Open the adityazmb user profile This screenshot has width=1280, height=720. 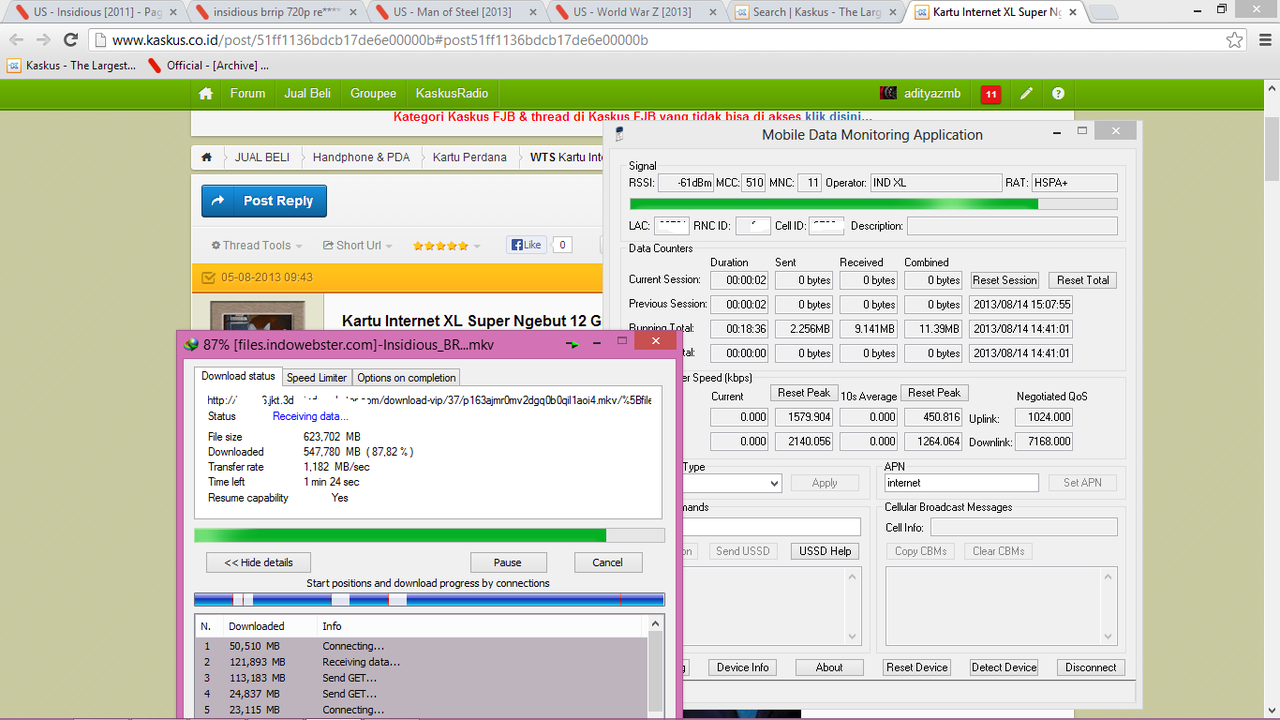(x=921, y=94)
